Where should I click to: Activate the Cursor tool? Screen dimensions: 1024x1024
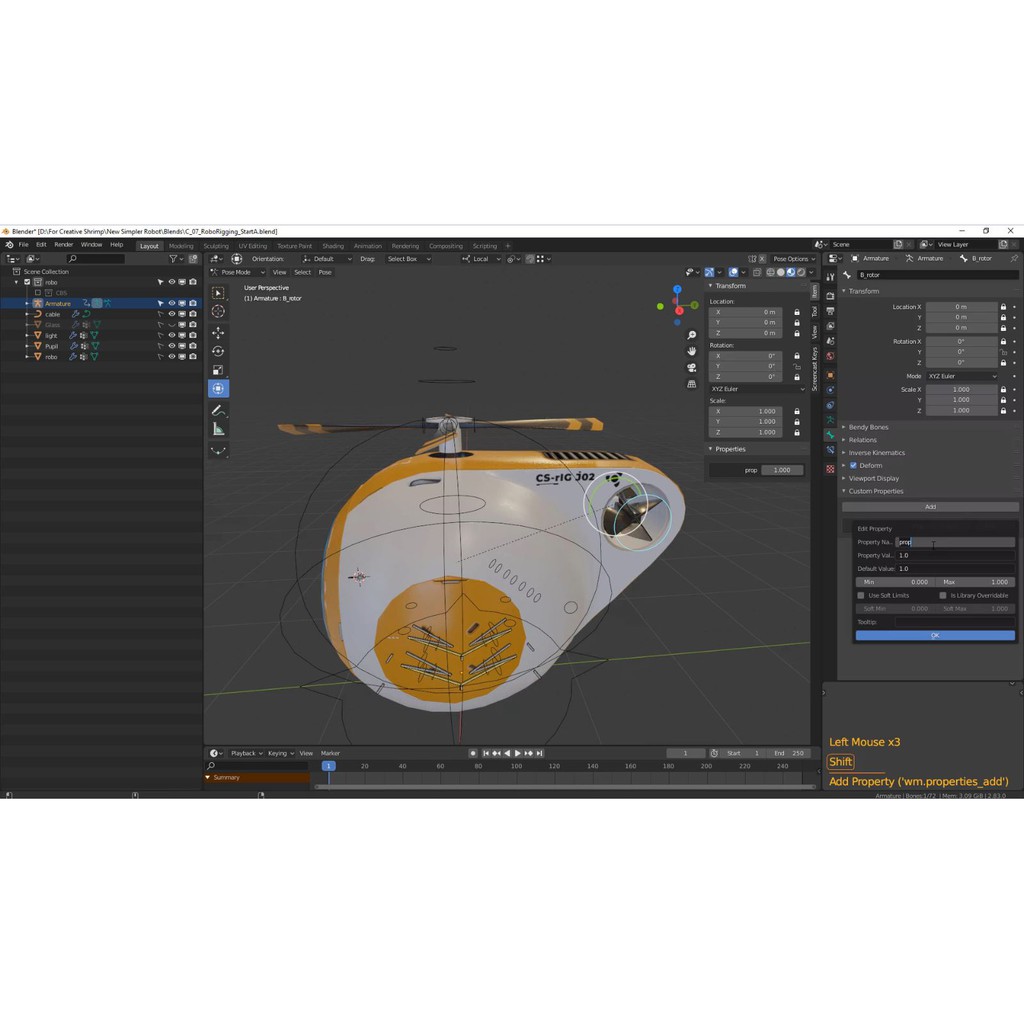pos(218,311)
